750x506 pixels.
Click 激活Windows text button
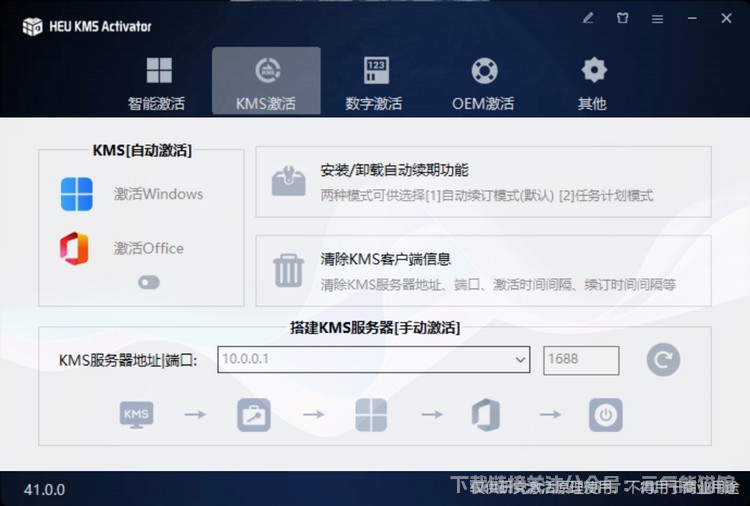click(158, 194)
